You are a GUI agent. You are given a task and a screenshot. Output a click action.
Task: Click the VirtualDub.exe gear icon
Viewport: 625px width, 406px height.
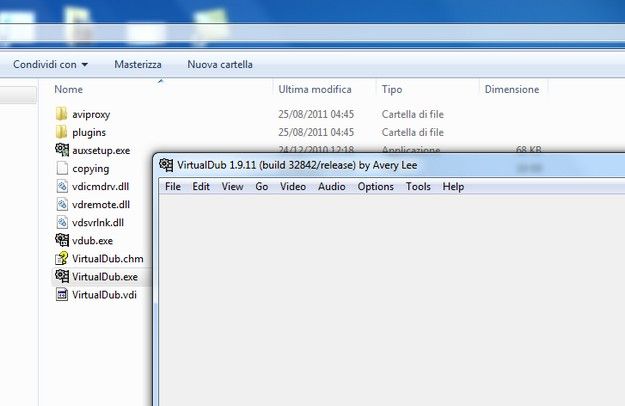point(62,276)
